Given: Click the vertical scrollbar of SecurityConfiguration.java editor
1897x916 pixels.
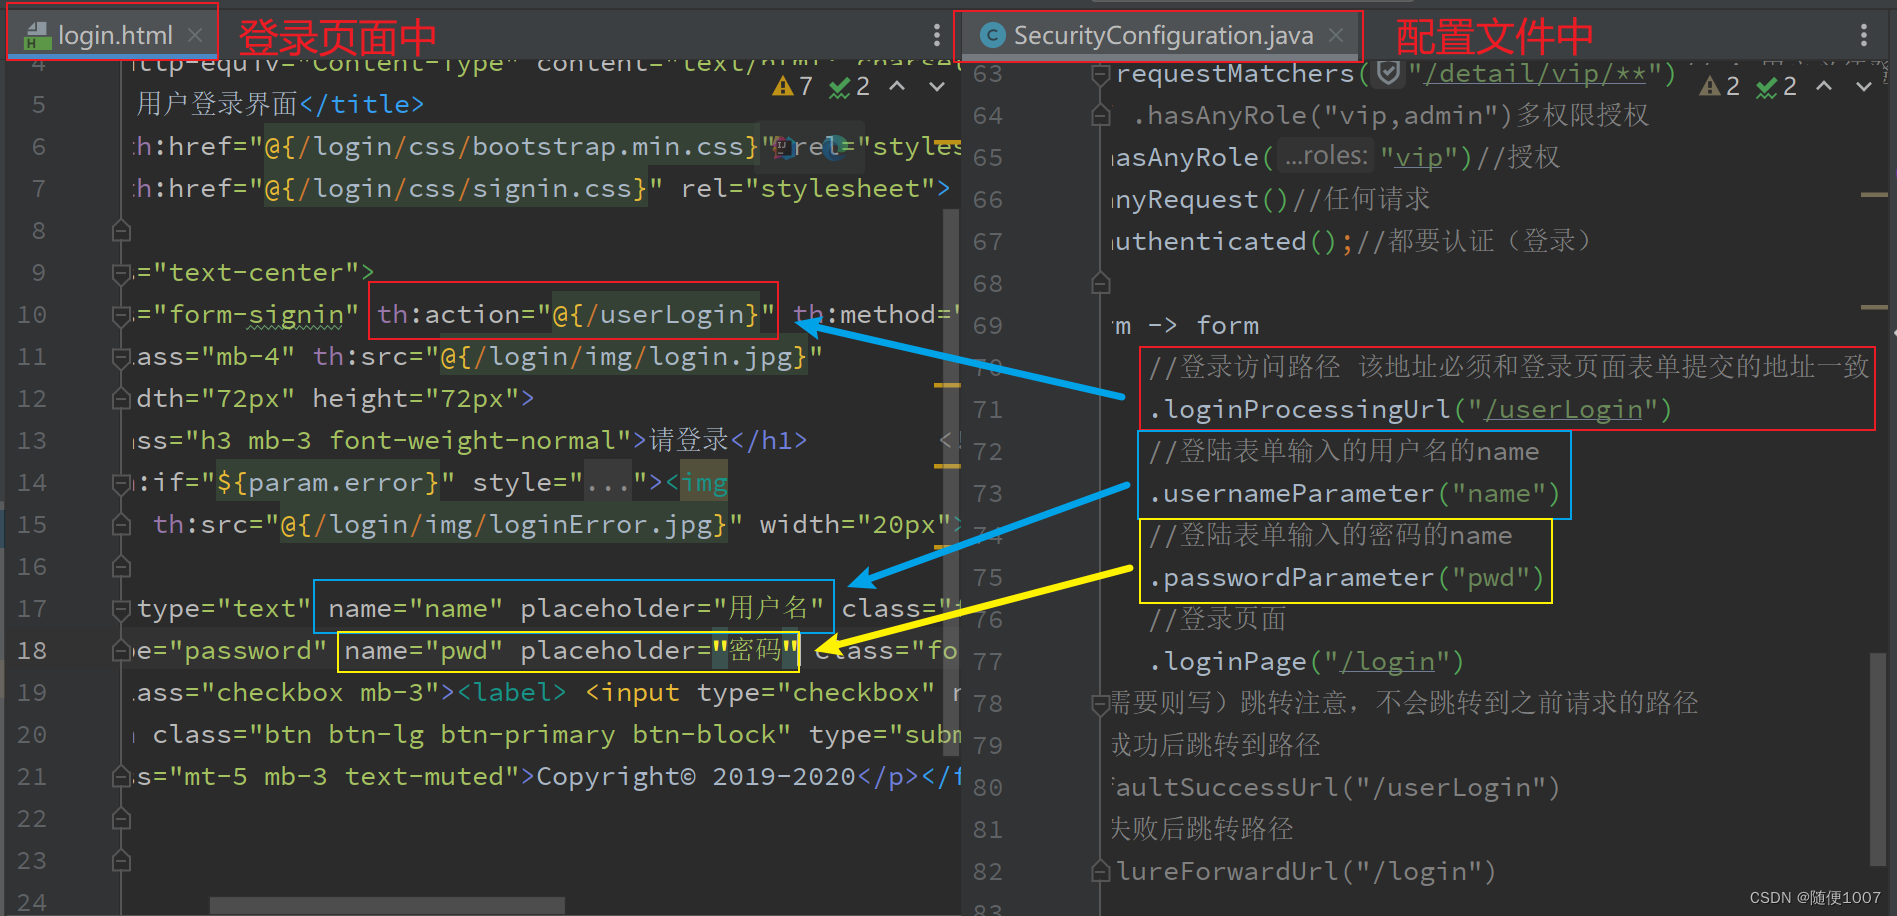Looking at the screenshot, I should [1877, 758].
